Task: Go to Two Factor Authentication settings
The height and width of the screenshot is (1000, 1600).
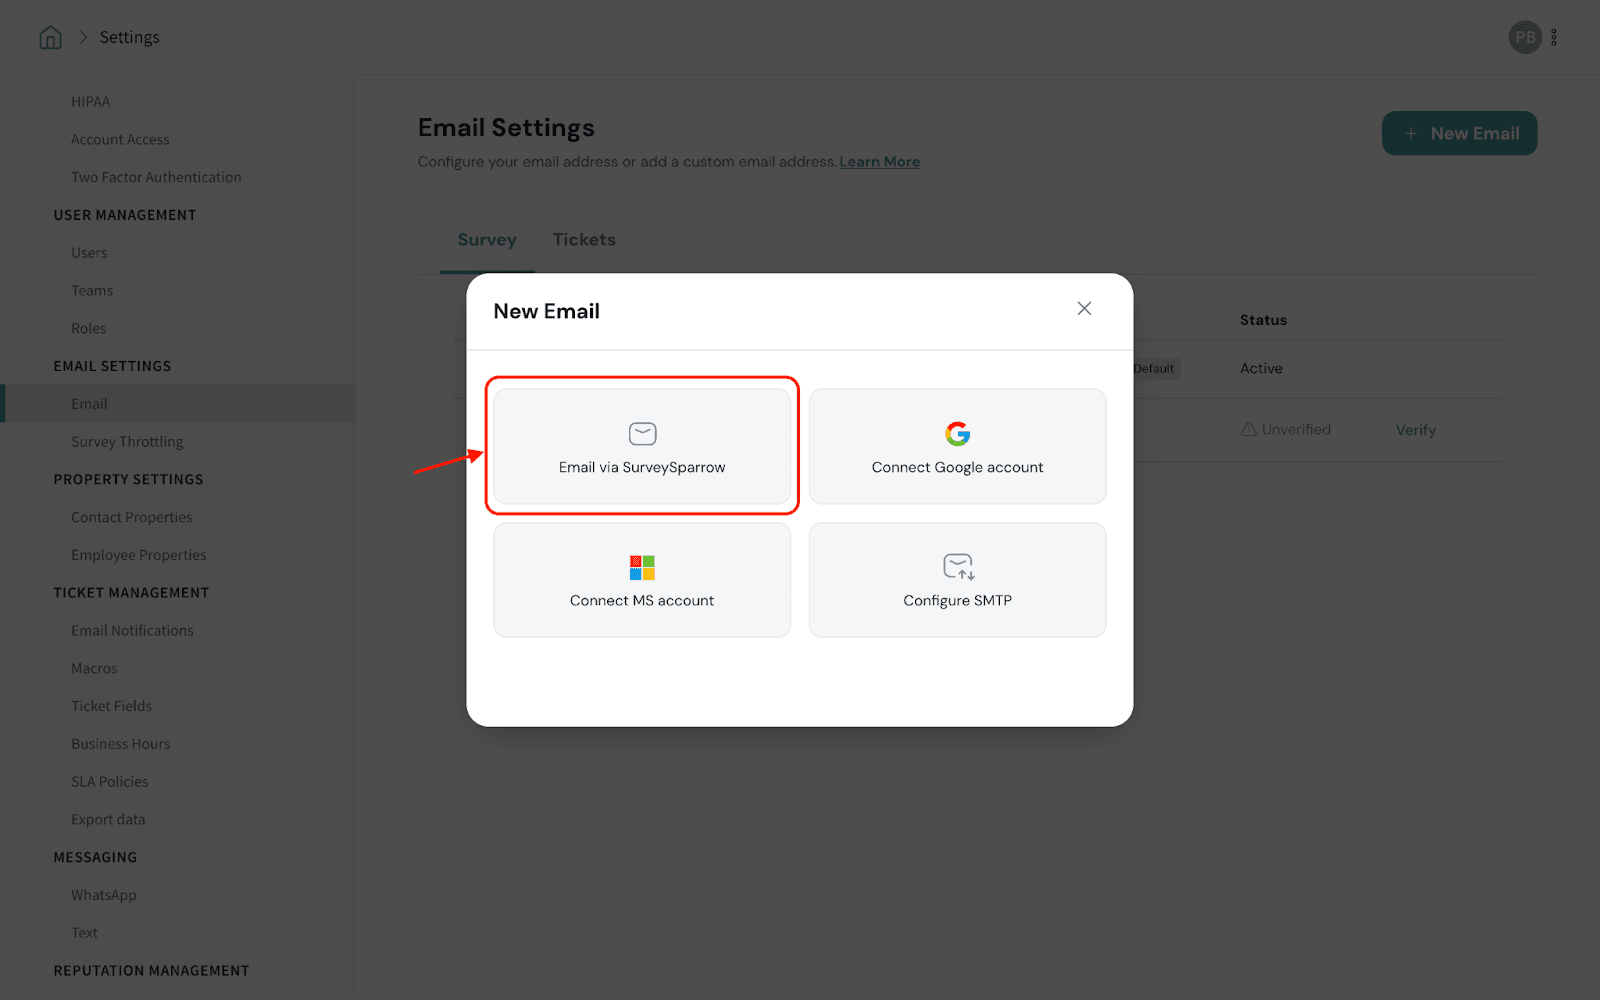Action: point(156,178)
